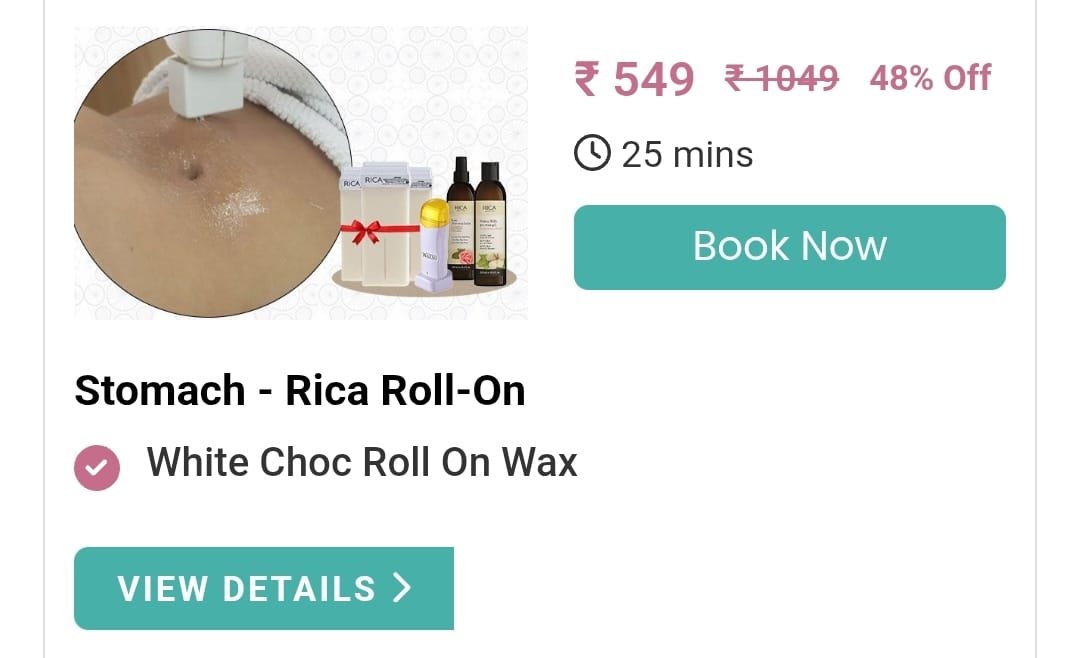Click the yellow-capped wax heater in image
The width and height of the screenshot is (1080, 658).
434,245
